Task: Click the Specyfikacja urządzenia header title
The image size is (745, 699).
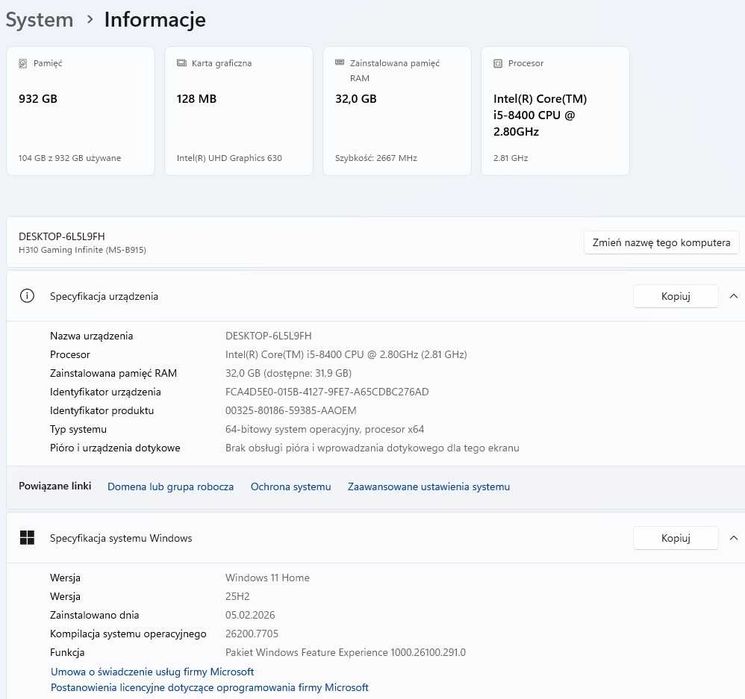Action: (104, 297)
